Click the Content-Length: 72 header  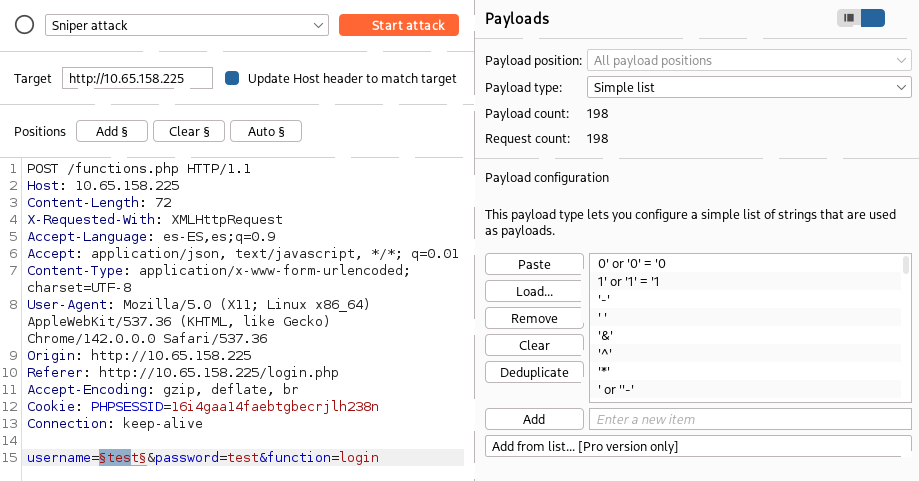pyautogui.click(x=99, y=203)
